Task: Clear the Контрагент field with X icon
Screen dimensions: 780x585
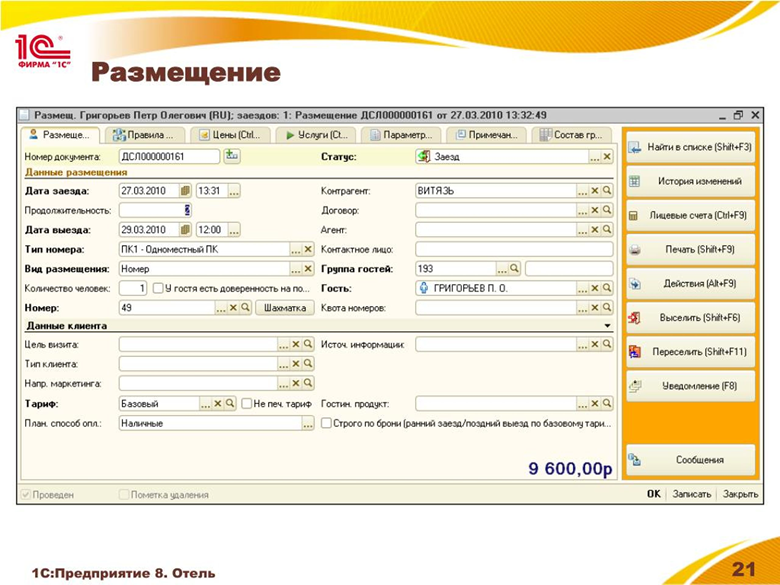Action: pos(594,191)
